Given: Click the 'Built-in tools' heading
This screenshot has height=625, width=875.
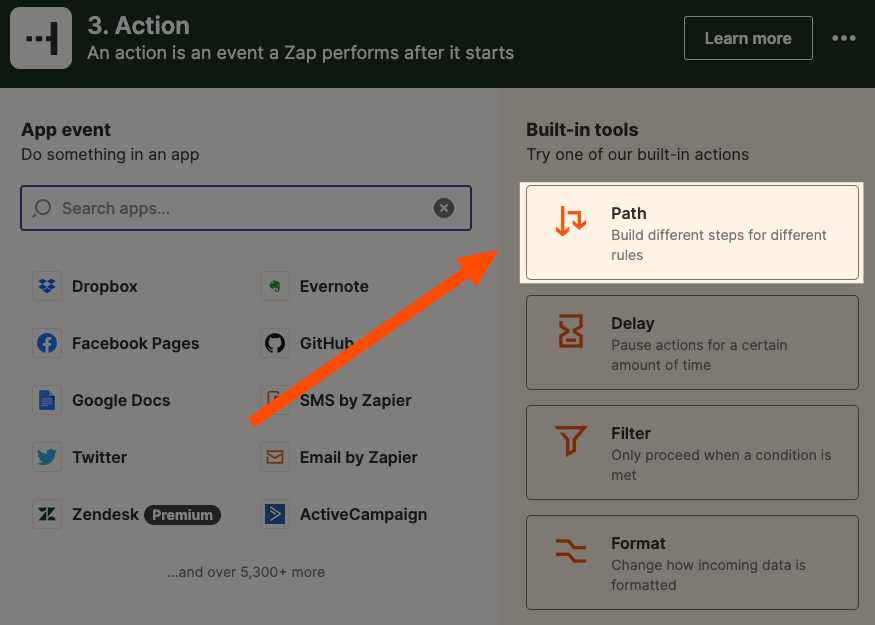Looking at the screenshot, I should [582, 129].
